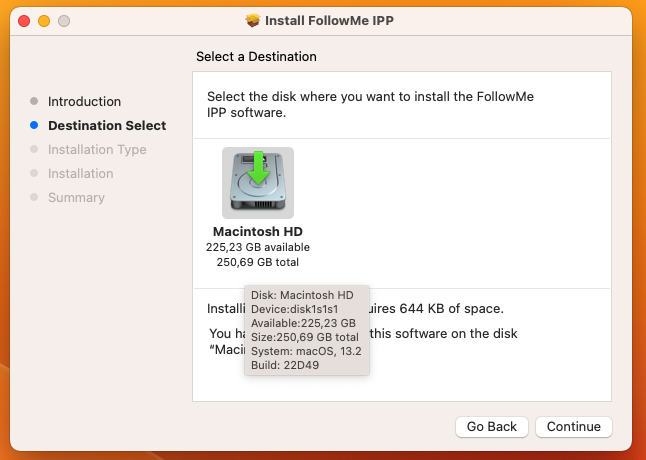Image resolution: width=646 pixels, height=460 pixels.
Task: Select the Macintosh HD disk icon
Action: coord(258,183)
